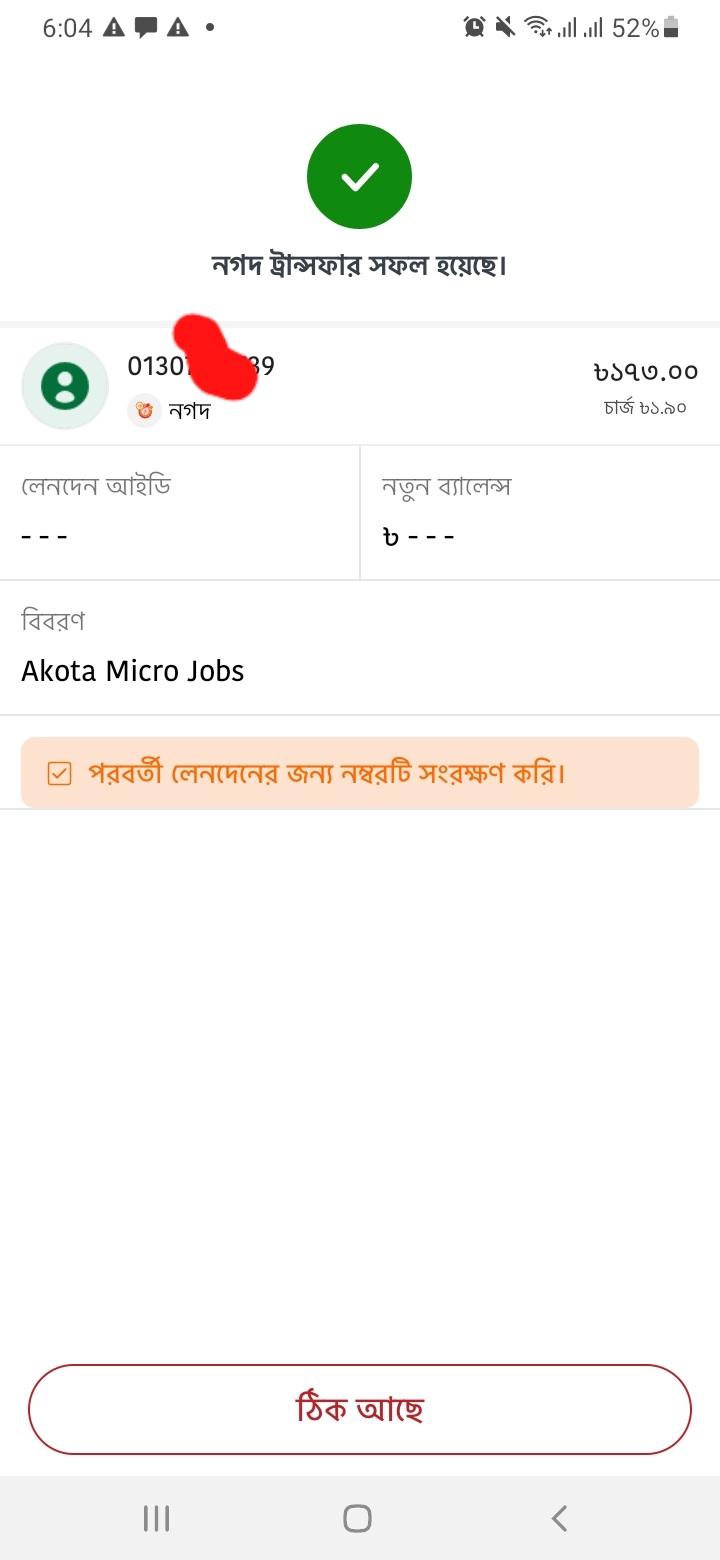This screenshot has height=1560, width=720.
Task: Tap the message notification status icon
Action: coord(146,28)
